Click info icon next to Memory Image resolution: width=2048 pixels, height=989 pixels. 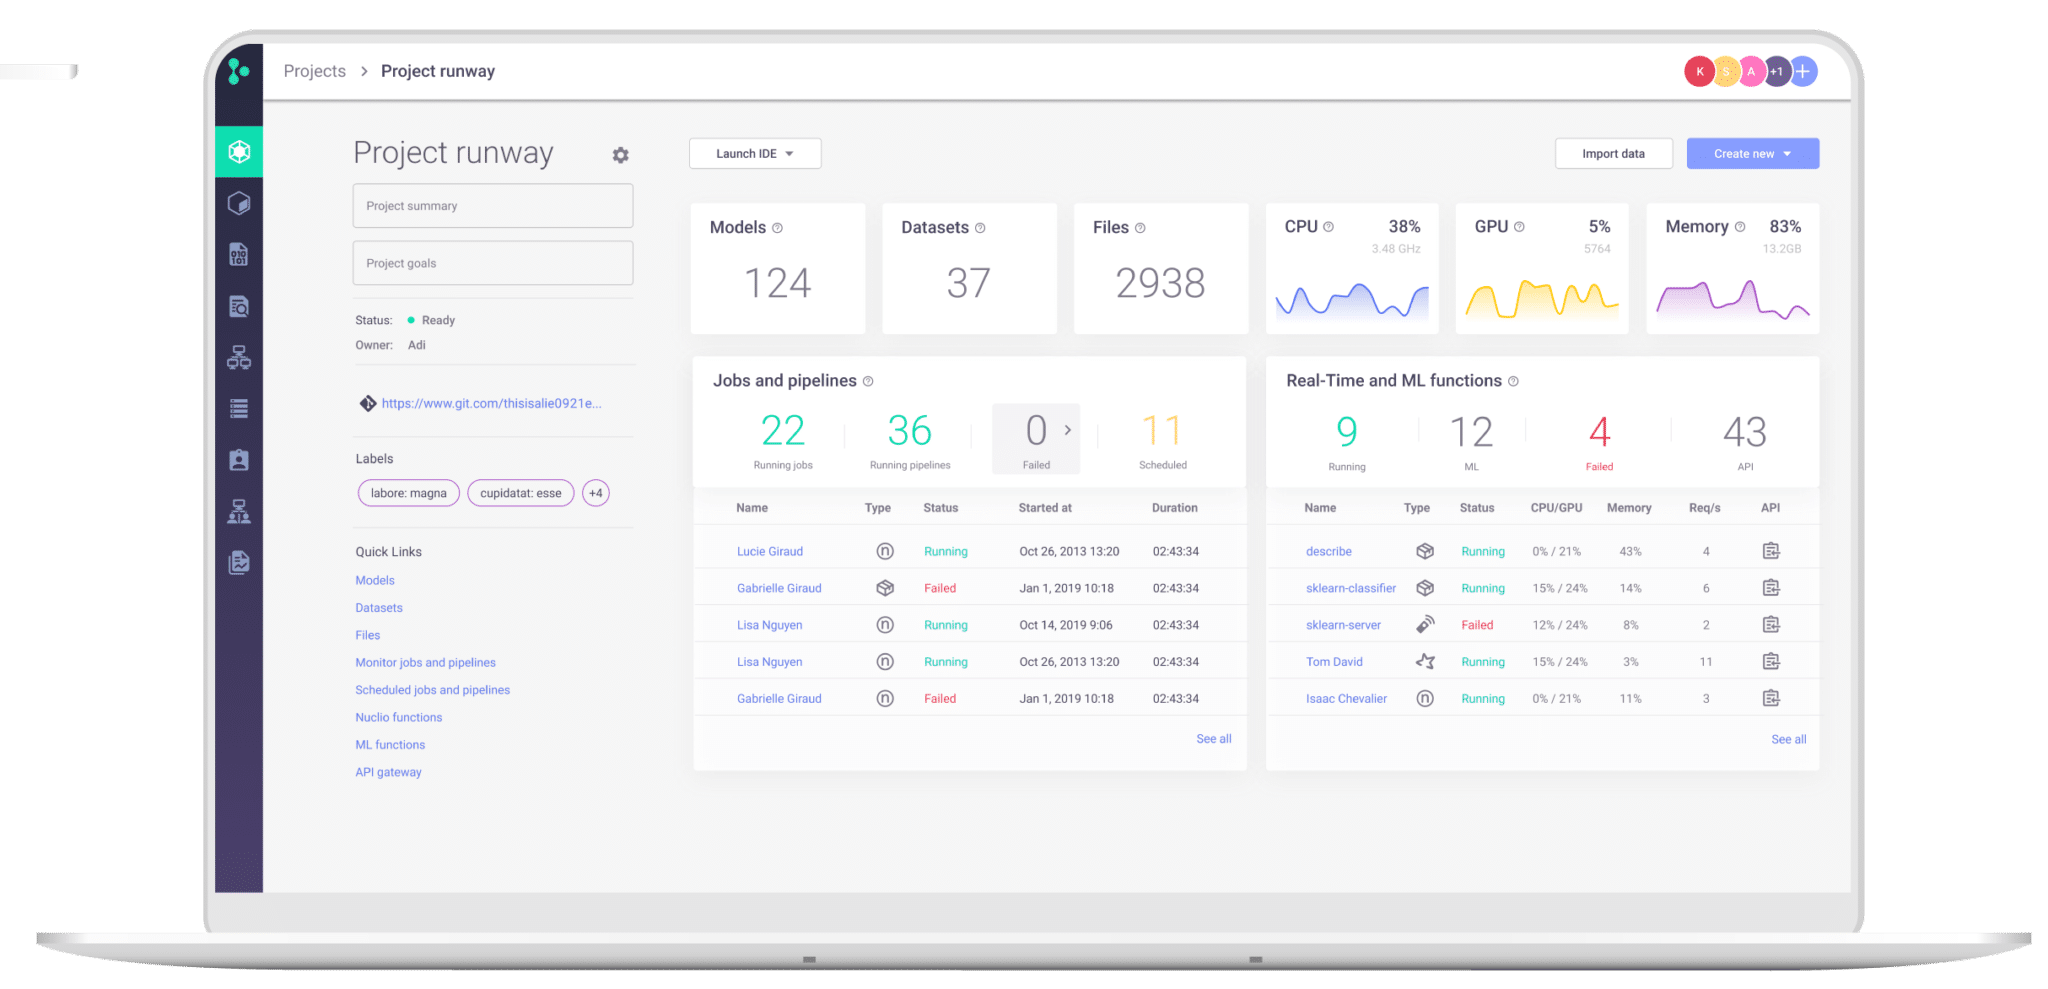[x=1740, y=227]
